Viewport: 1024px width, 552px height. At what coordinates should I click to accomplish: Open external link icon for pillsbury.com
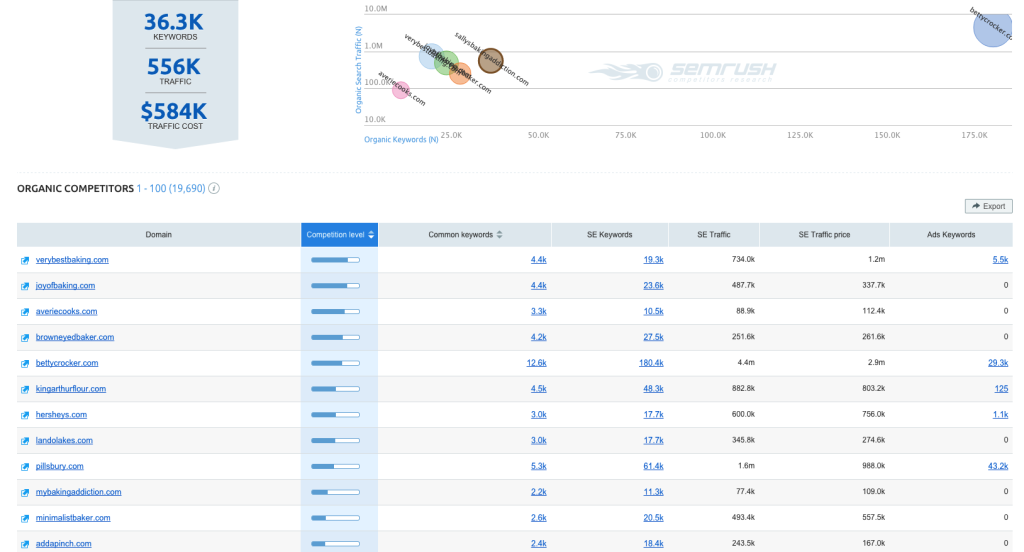tap(25, 466)
